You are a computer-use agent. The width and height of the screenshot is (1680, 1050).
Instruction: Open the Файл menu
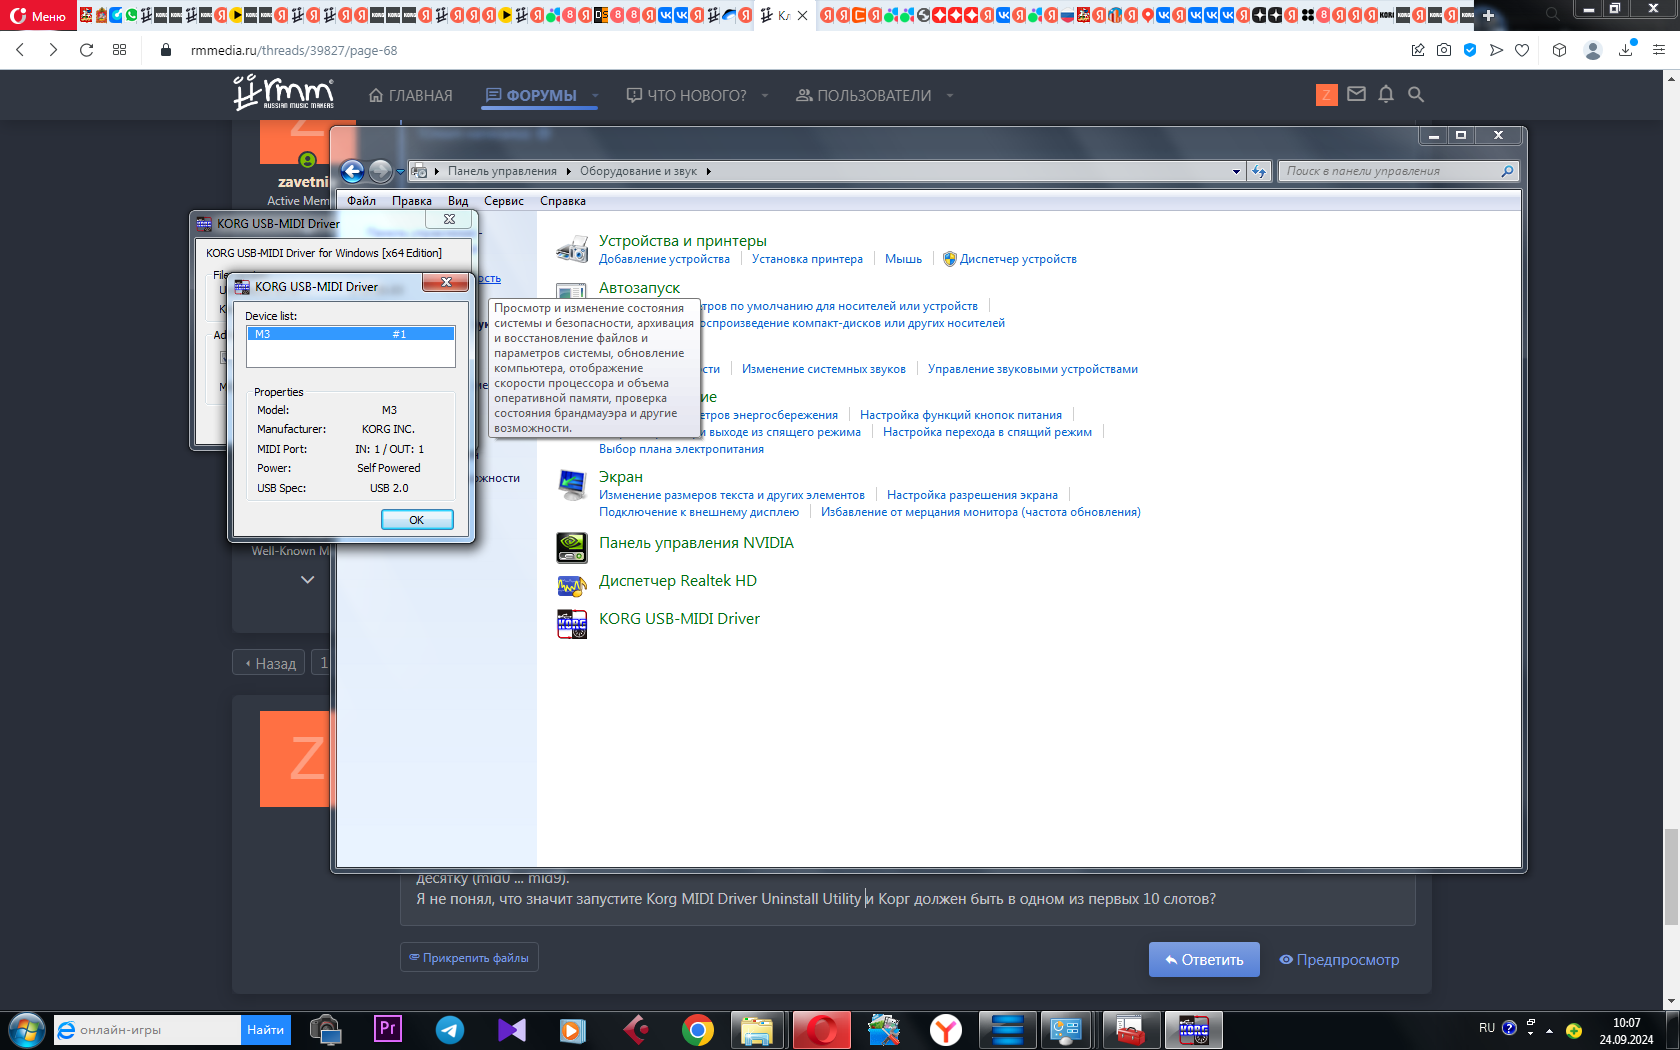362,201
